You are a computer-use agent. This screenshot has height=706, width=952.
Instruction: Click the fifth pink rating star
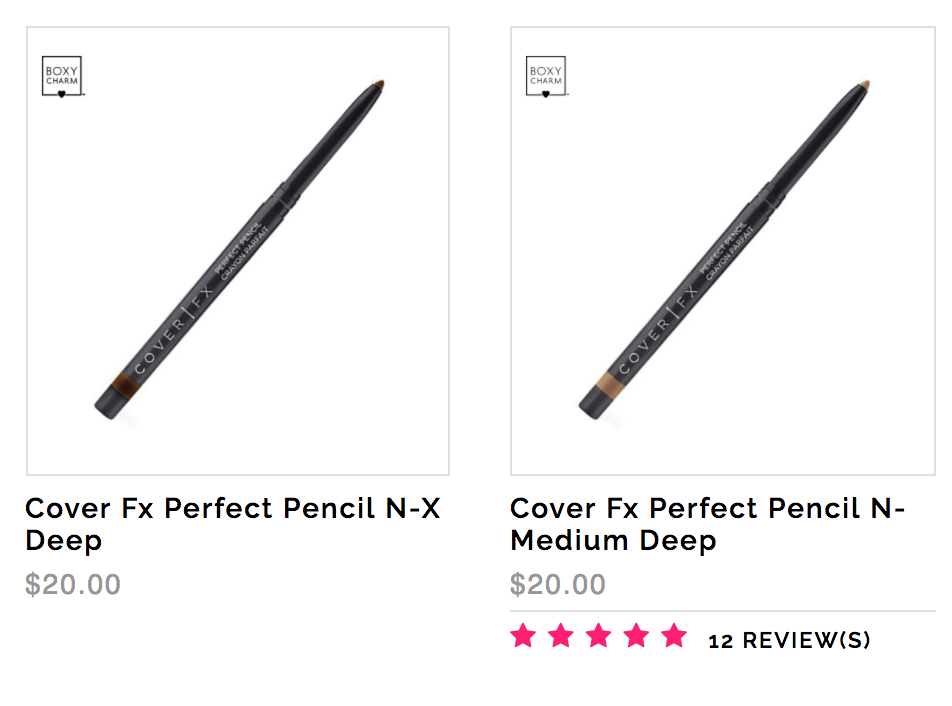click(674, 636)
